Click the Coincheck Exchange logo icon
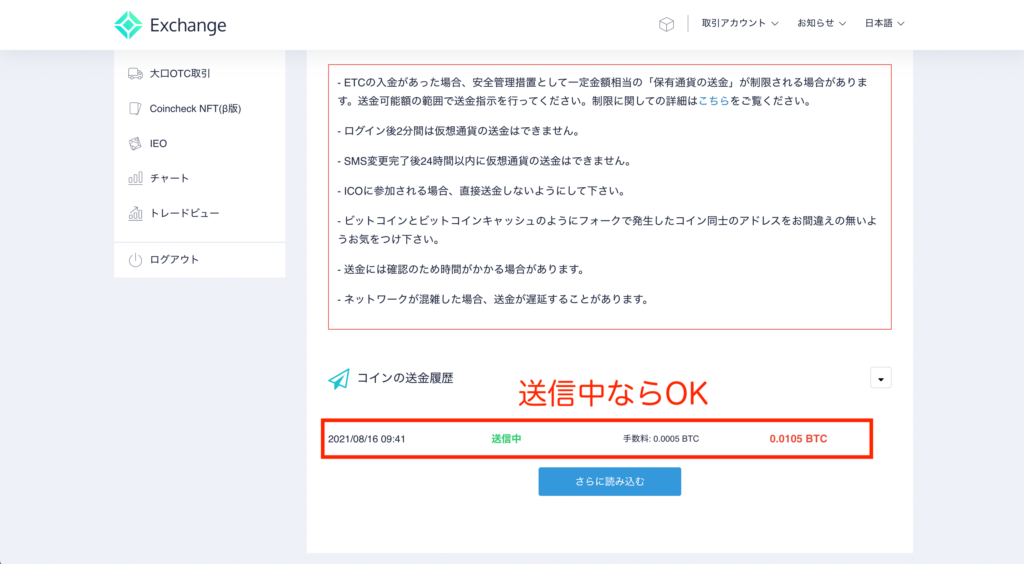Viewport: 1024px width, 564px height. point(128,25)
